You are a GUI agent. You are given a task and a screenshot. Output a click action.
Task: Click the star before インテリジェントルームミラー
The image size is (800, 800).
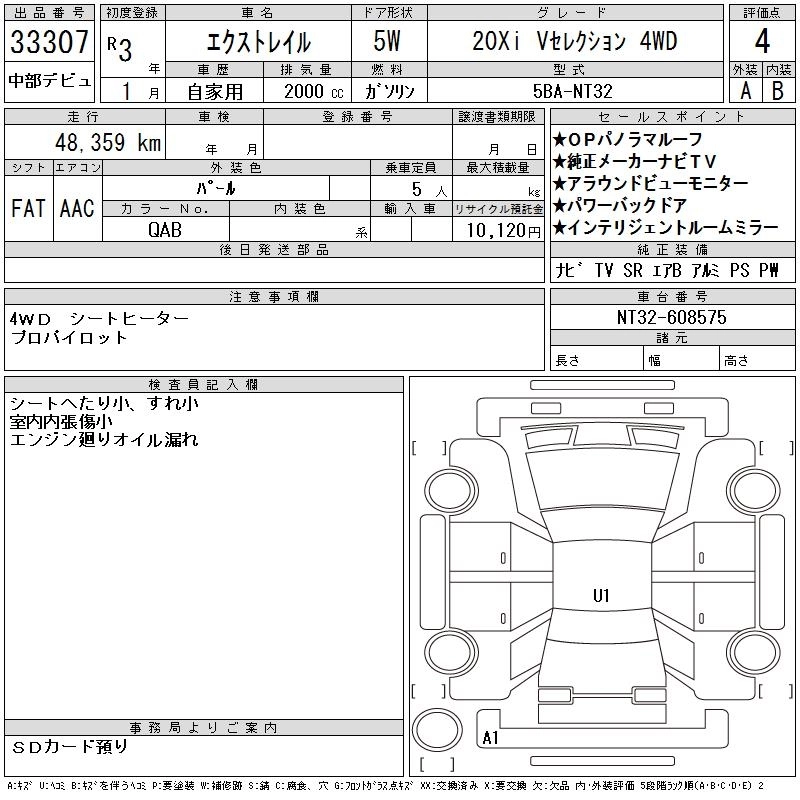tap(560, 228)
